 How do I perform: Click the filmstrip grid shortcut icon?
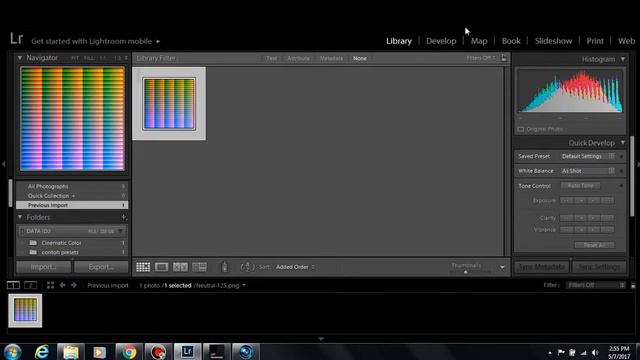pyautogui.click(x=50, y=285)
